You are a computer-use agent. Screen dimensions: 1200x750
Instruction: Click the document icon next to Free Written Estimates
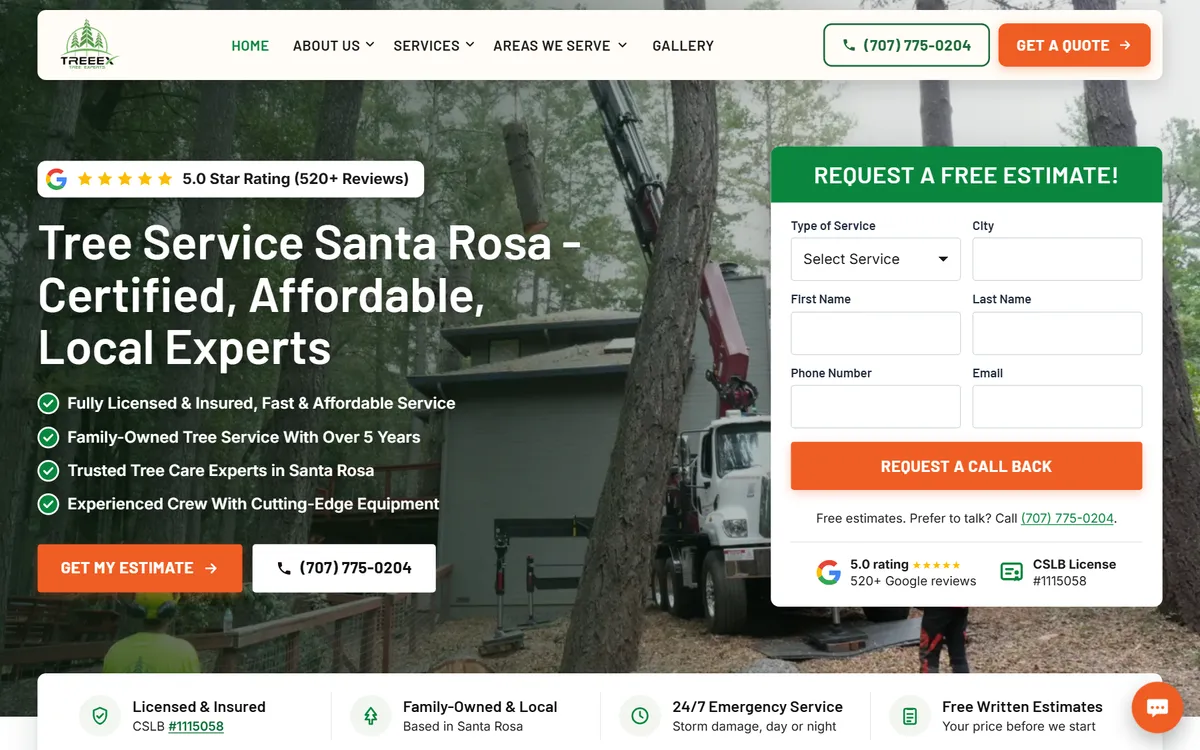click(x=910, y=716)
